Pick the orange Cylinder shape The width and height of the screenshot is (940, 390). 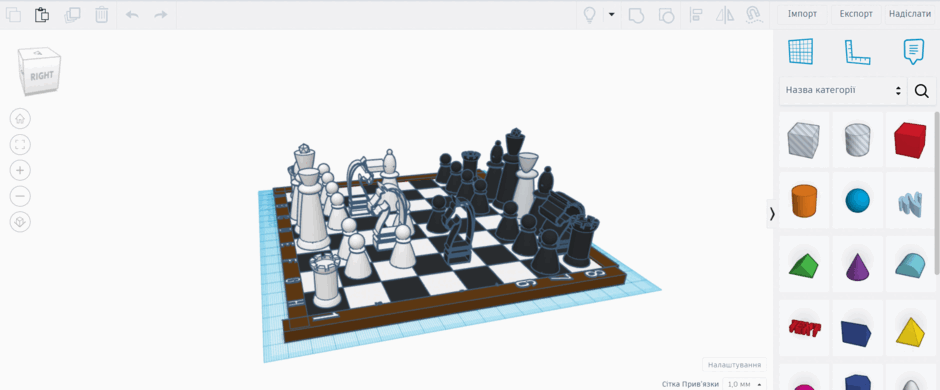pos(804,201)
